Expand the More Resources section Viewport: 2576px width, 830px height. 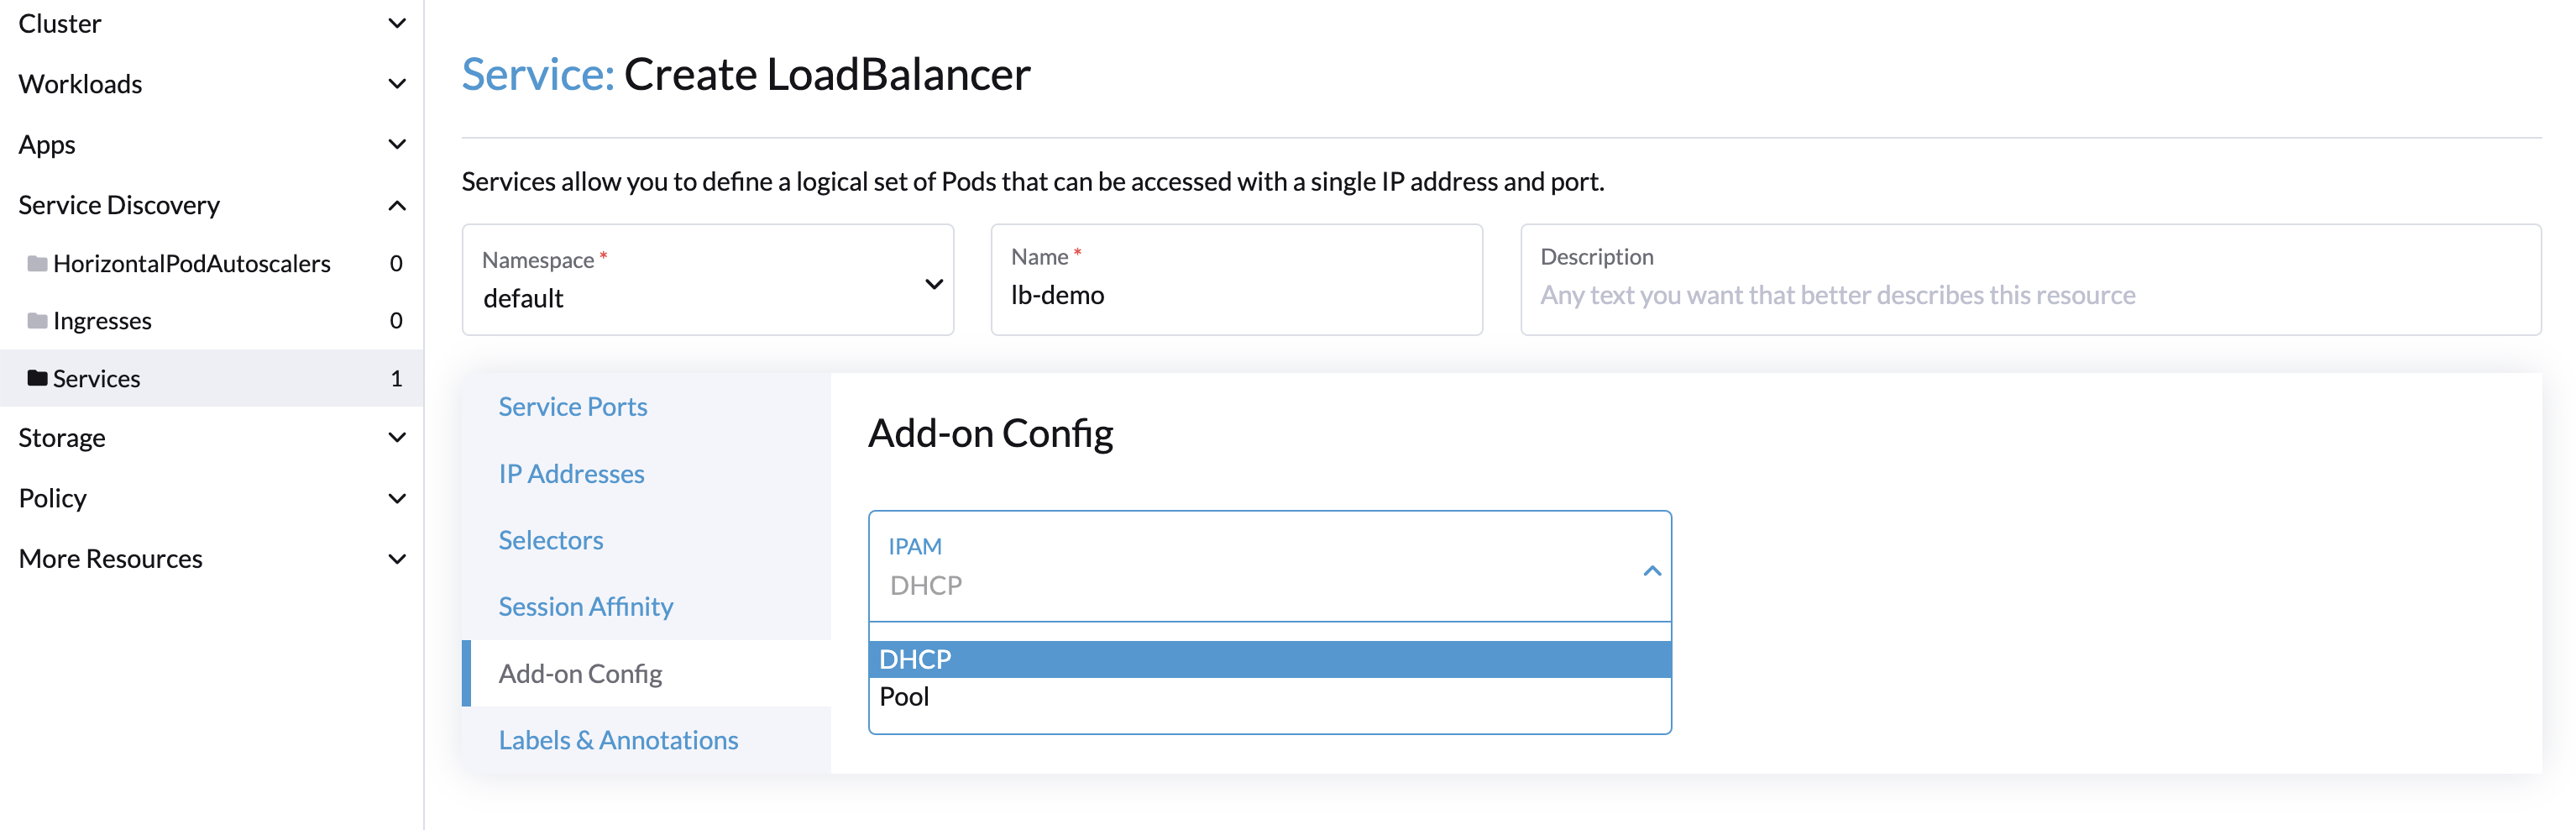pyautogui.click(x=396, y=558)
